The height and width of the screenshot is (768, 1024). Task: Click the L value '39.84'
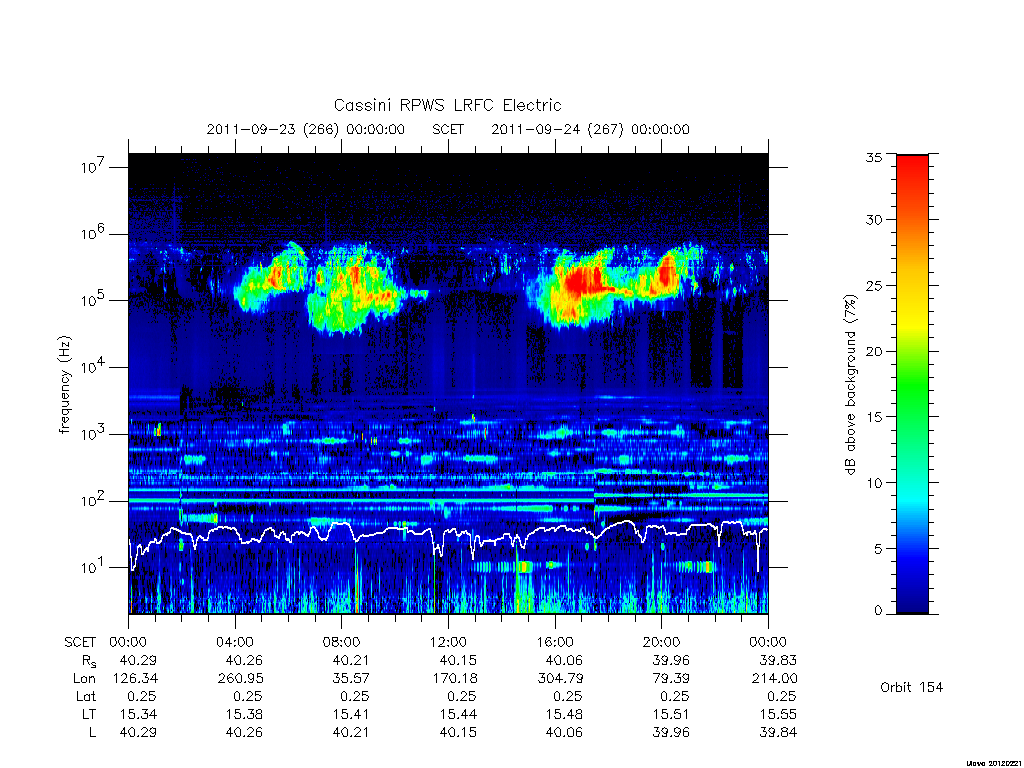[778, 733]
